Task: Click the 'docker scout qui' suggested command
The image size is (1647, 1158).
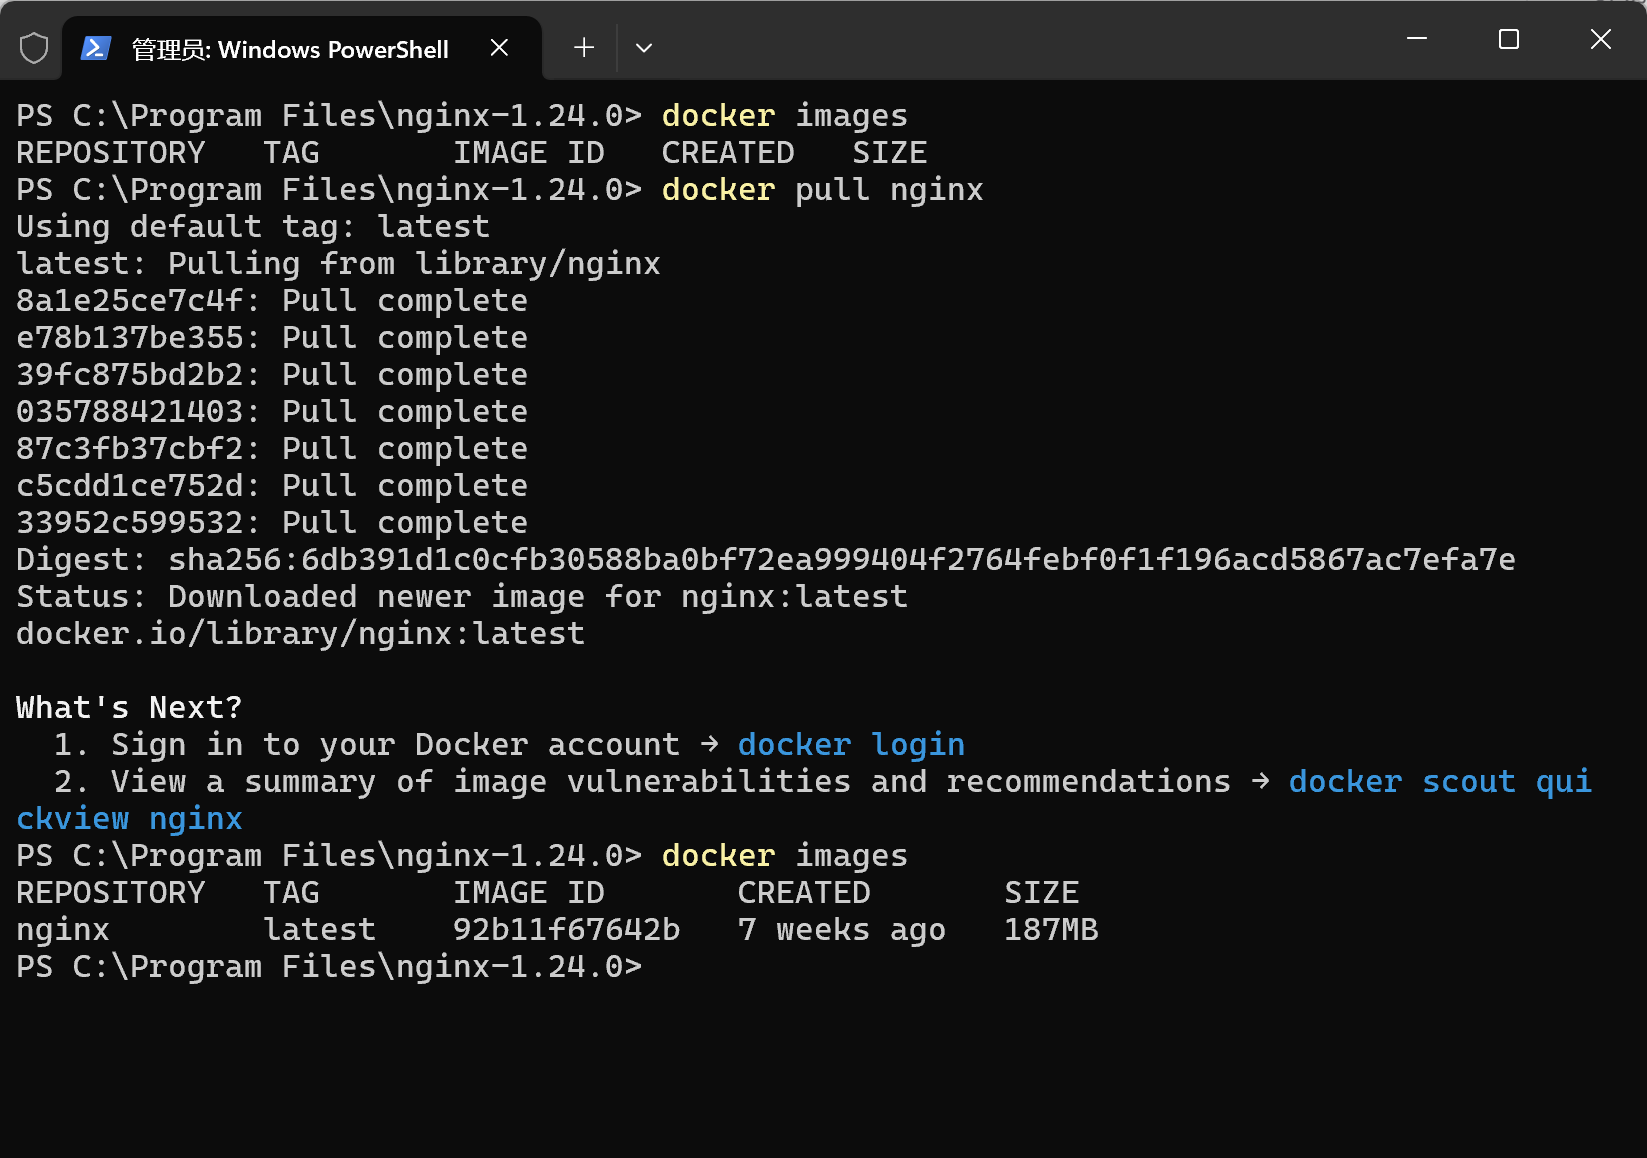Action: (1440, 782)
